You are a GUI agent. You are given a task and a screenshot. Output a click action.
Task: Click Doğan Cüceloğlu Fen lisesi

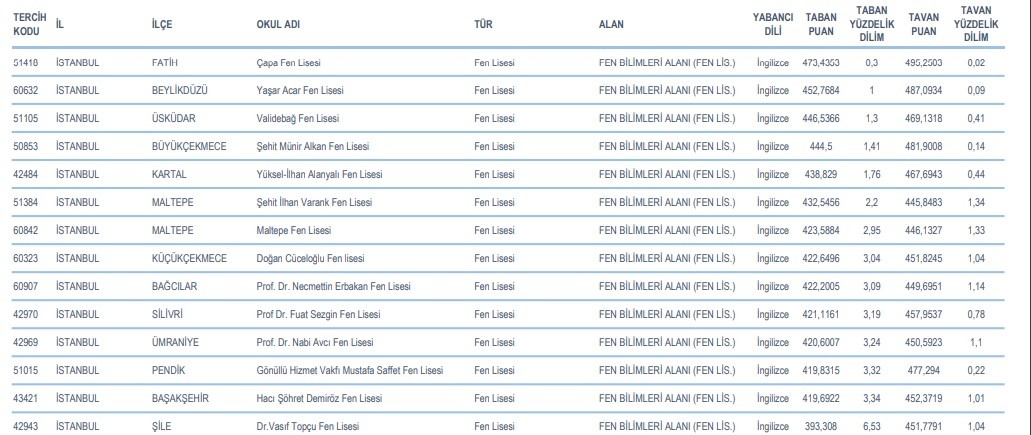[310, 259]
